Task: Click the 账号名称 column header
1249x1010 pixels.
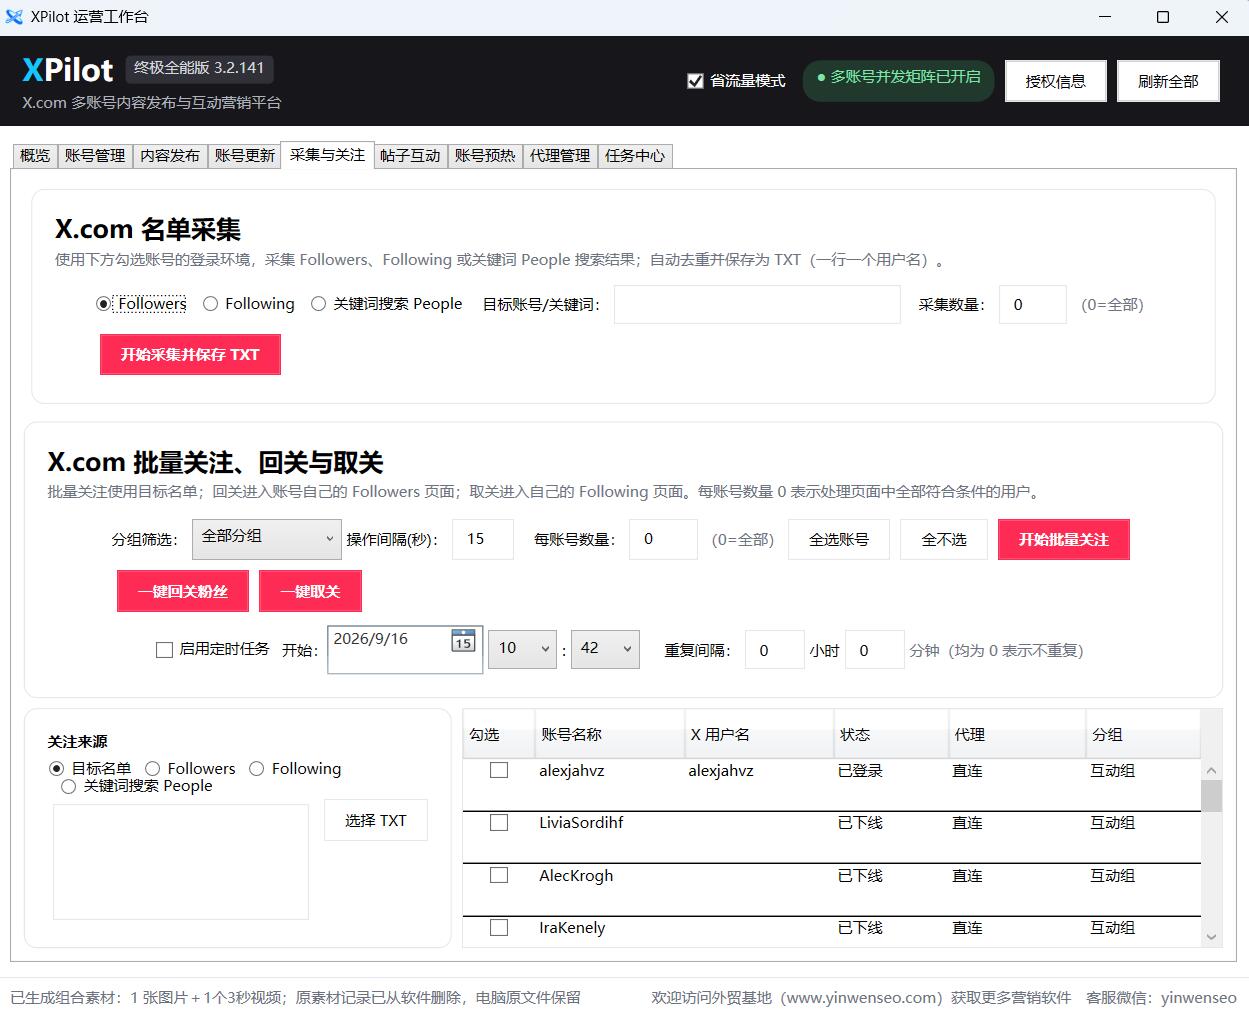Action: point(609,734)
